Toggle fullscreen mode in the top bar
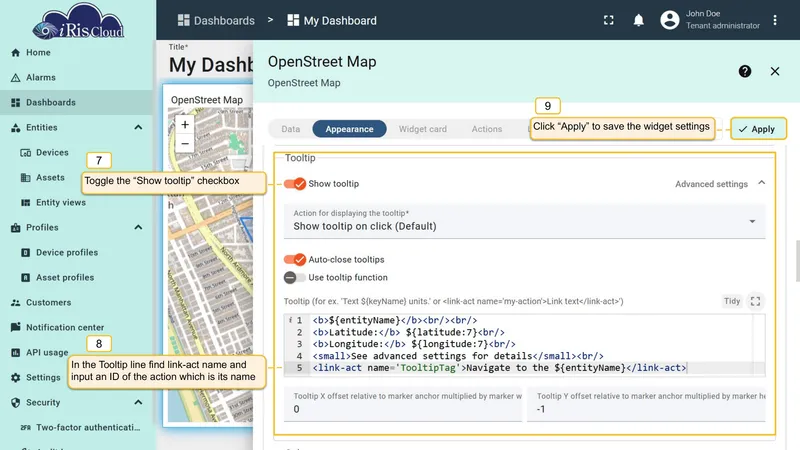The width and height of the screenshot is (800, 450). click(609, 20)
